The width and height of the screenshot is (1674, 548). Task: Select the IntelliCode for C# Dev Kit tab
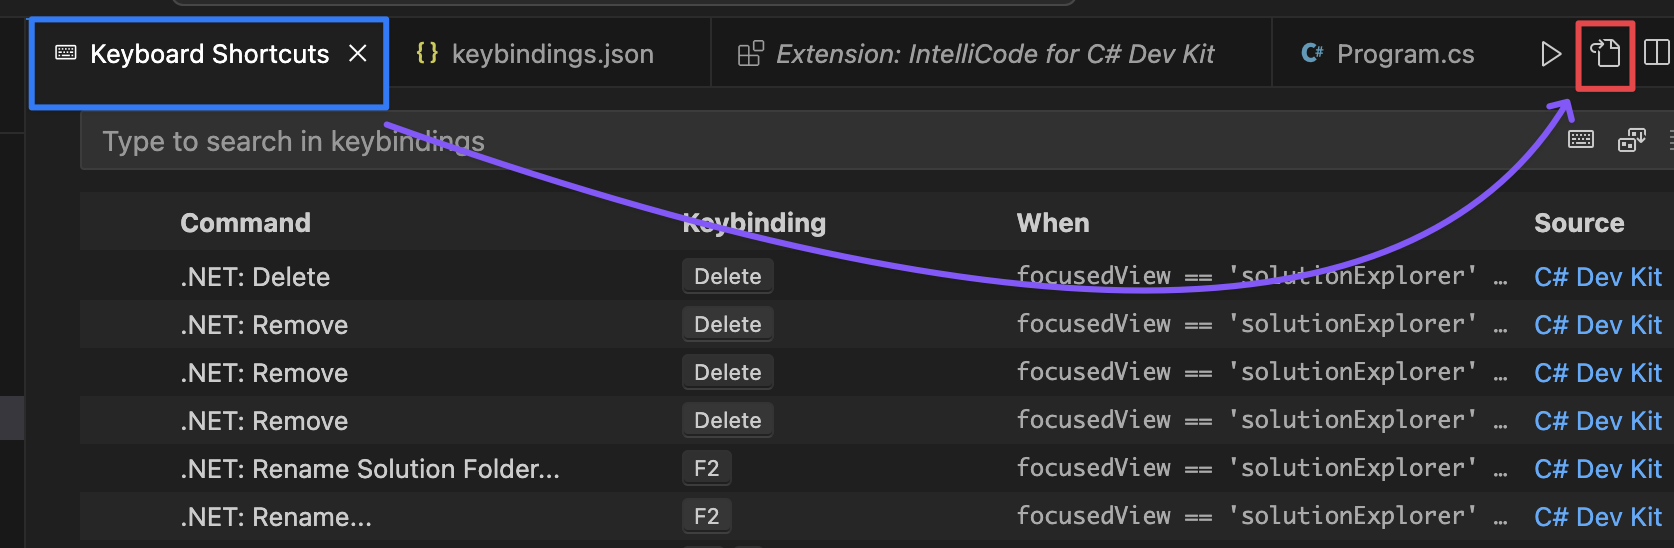coord(976,54)
